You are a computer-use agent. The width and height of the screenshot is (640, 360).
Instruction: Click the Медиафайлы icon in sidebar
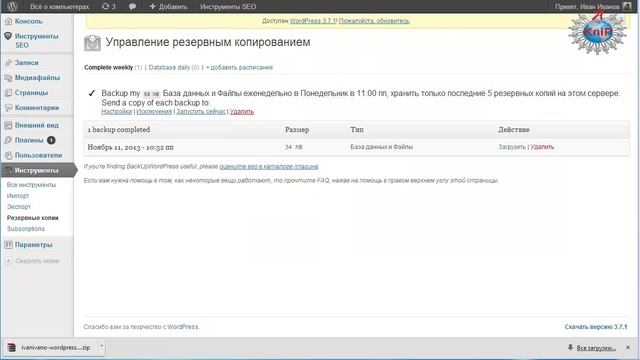(8, 78)
